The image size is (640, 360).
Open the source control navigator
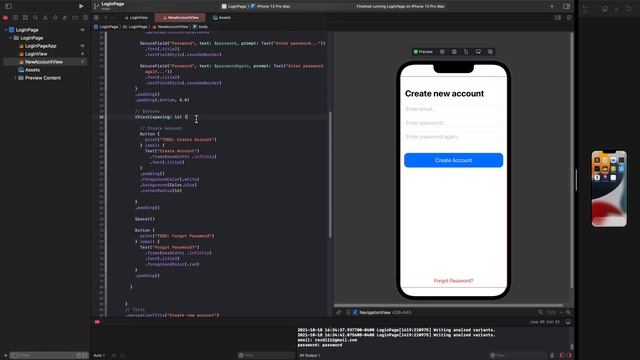coord(16,18)
